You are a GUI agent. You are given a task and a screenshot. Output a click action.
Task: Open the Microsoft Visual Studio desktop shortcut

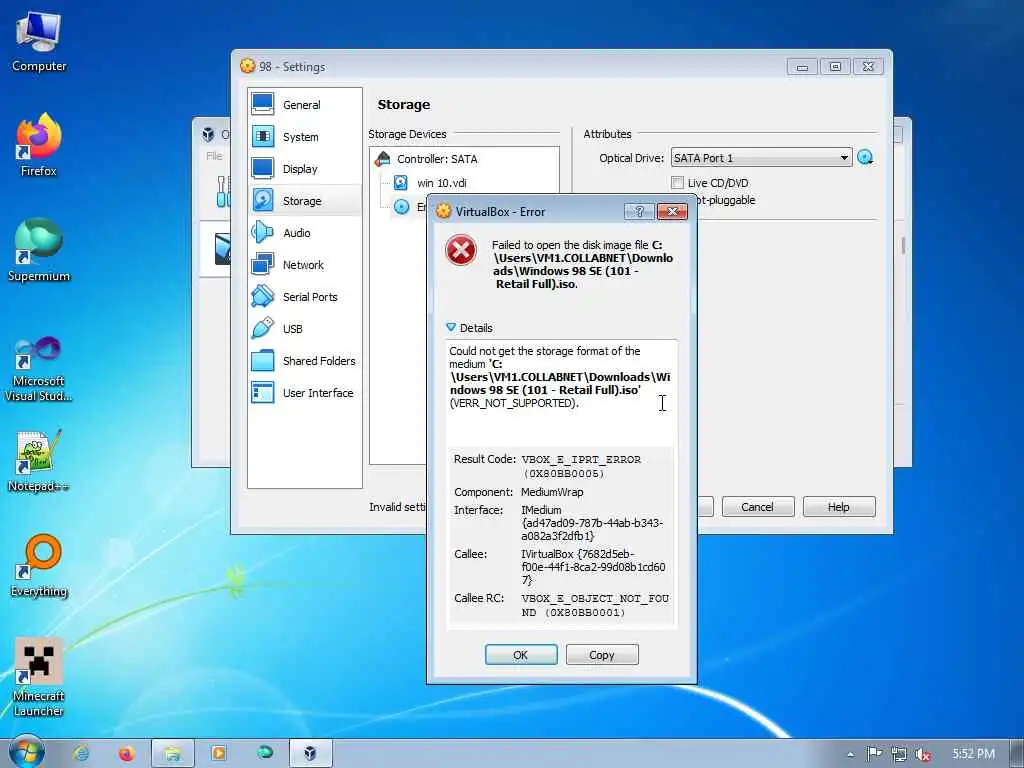pos(39,370)
